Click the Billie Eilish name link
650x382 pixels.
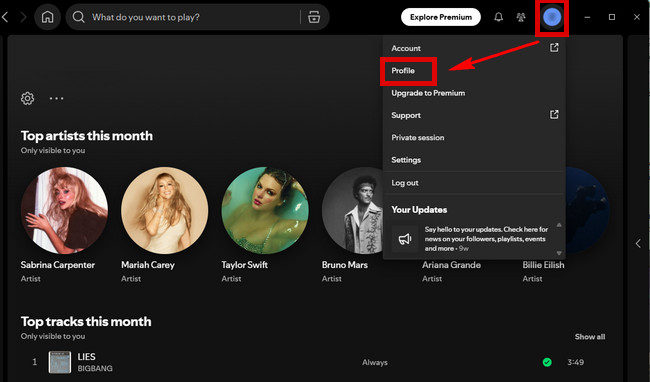point(543,265)
